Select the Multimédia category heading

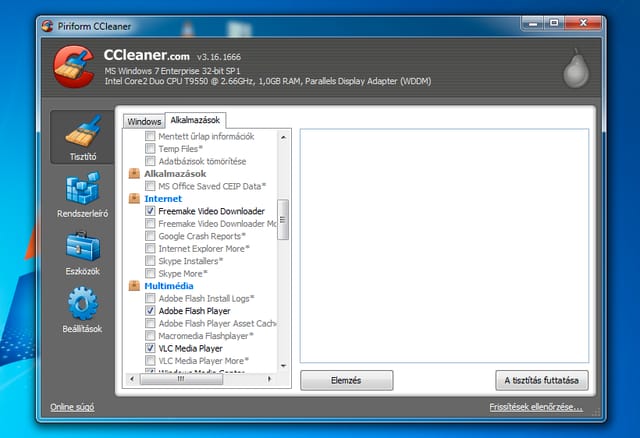tap(169, 286)
